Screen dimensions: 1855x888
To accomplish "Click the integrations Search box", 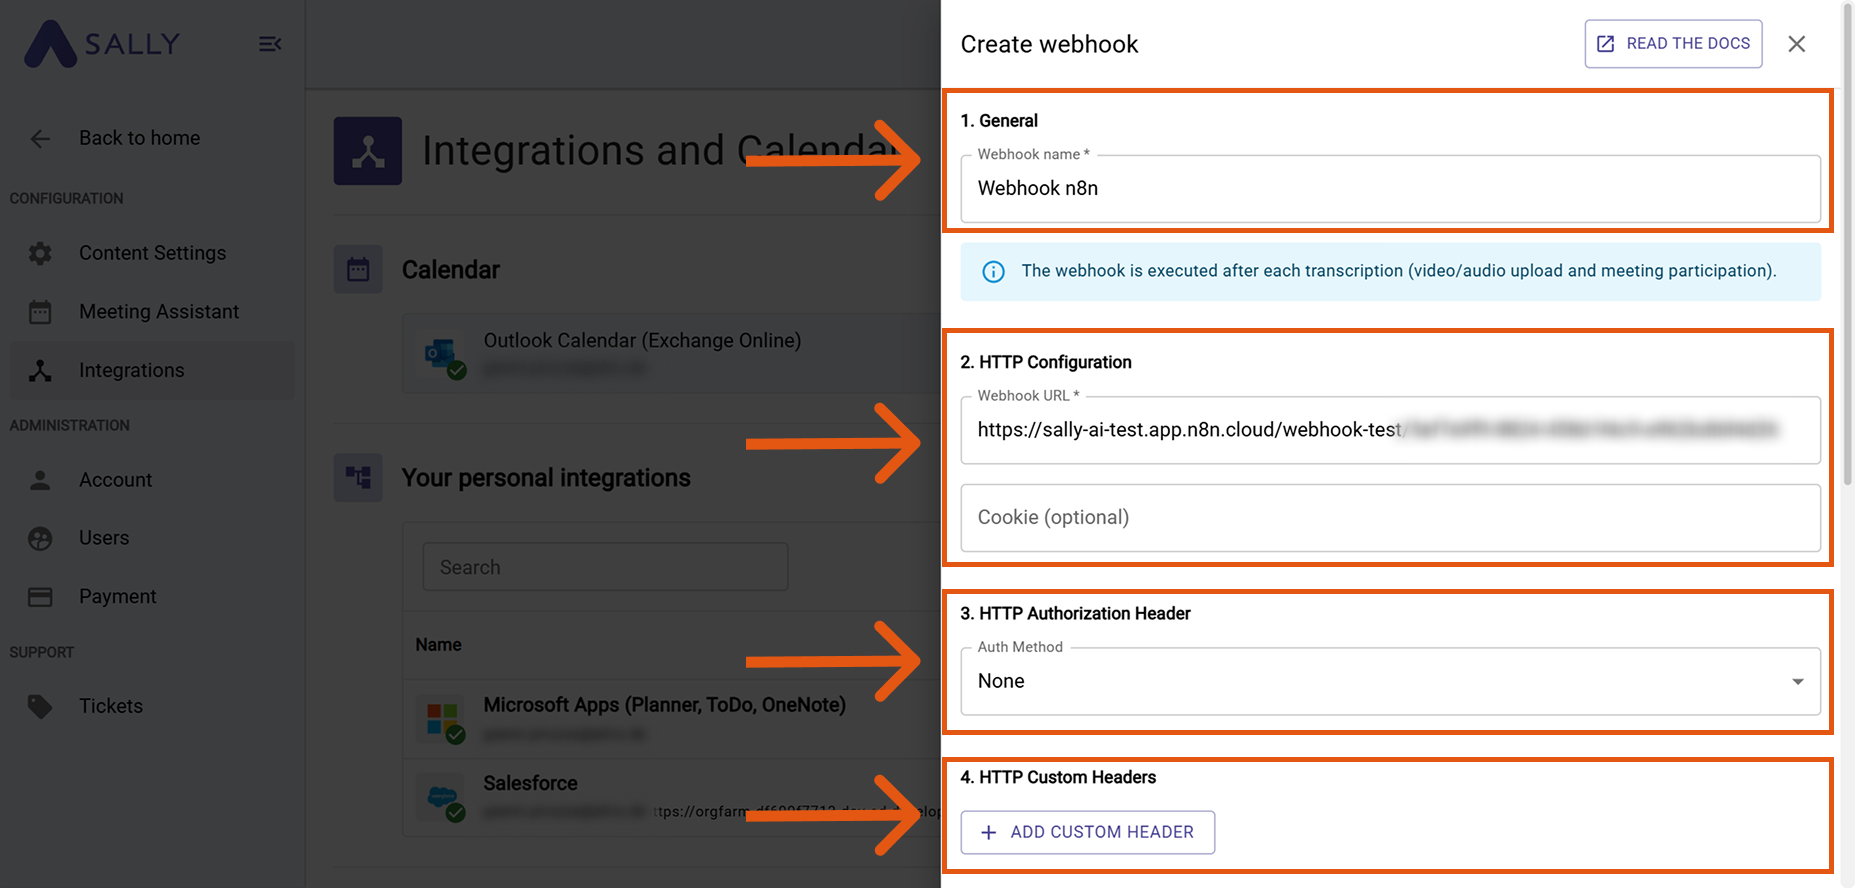I will 605,567.
